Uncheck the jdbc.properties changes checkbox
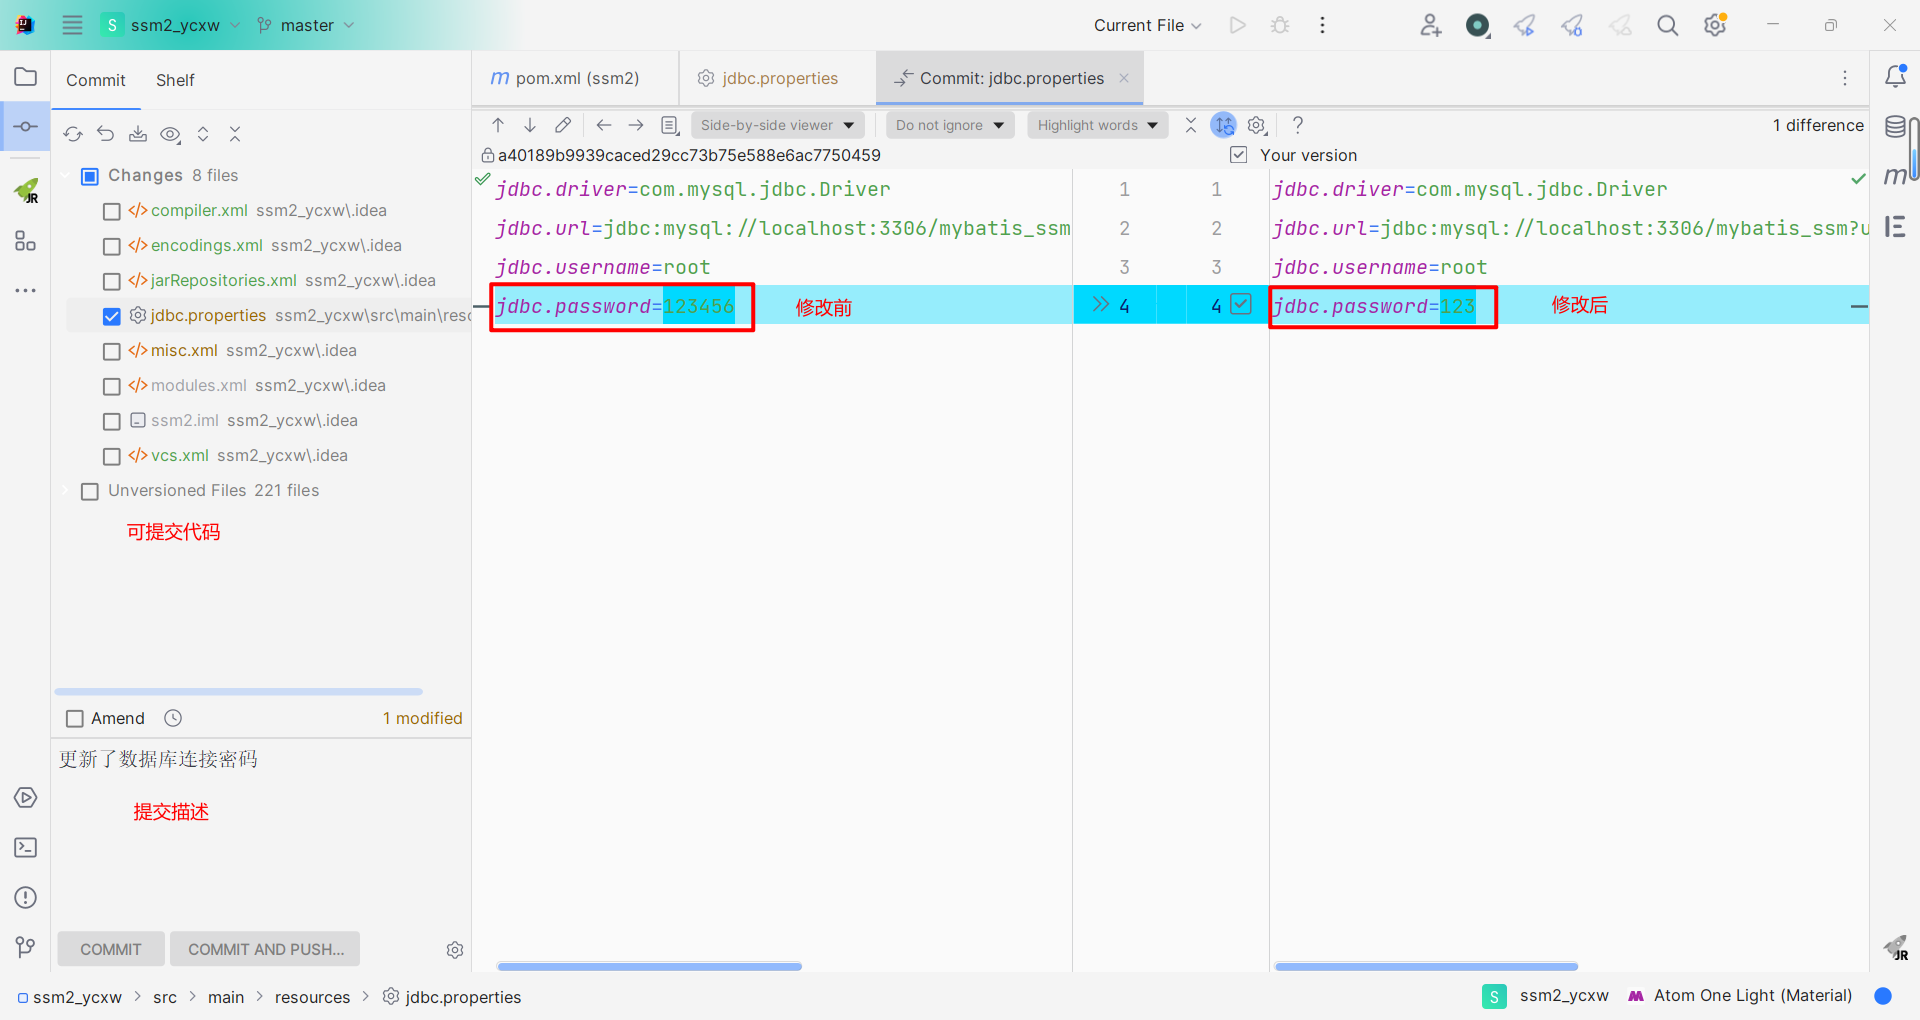Viewport: 1920px width, 1020px height. point(111,316)
